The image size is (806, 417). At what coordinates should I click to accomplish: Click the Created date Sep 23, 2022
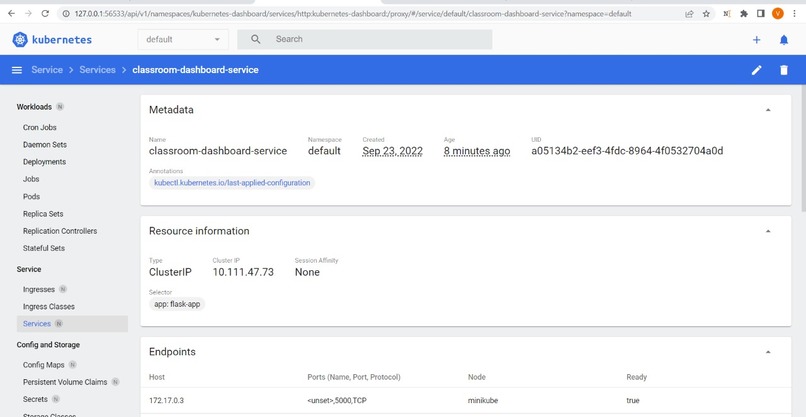392,151
